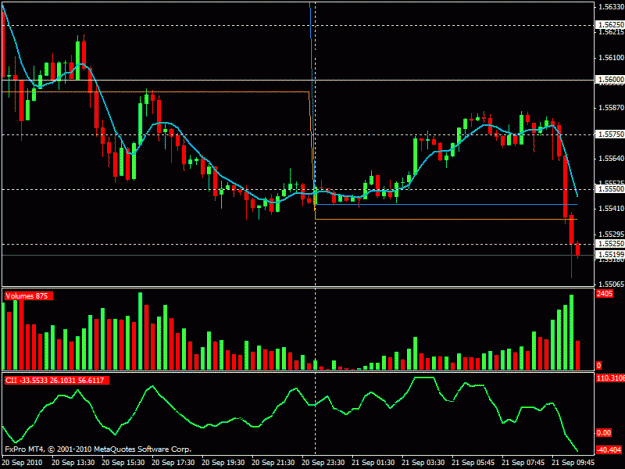Image resolution: width=625 pixels, height=469 pixels.
Task: Click the 21 Sep 09:45 time label
Action: (573, 463)
